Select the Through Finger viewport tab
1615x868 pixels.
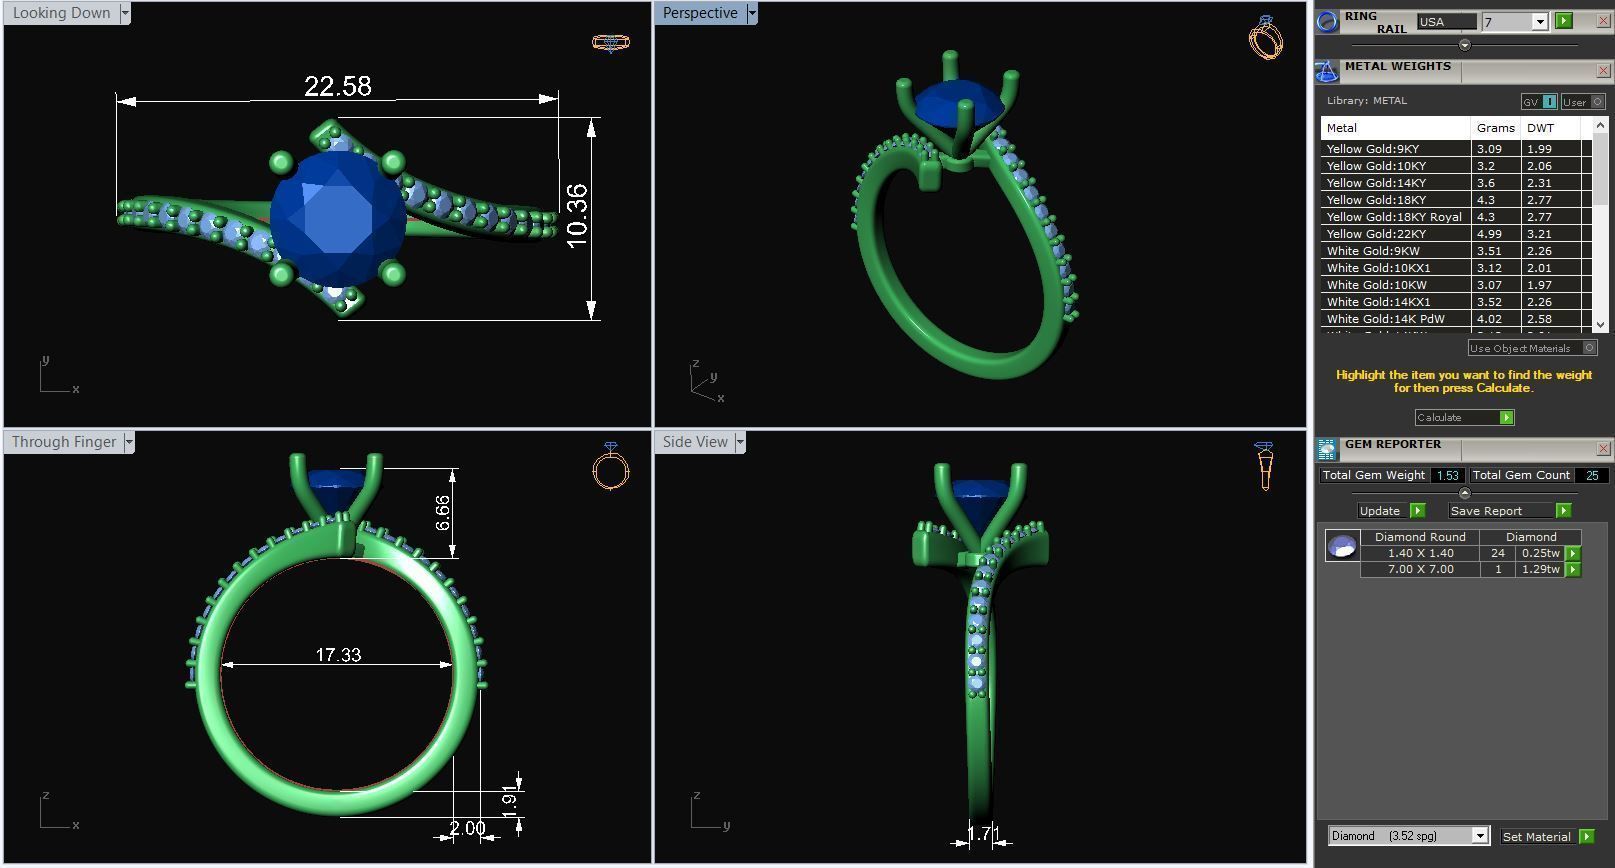64,442
